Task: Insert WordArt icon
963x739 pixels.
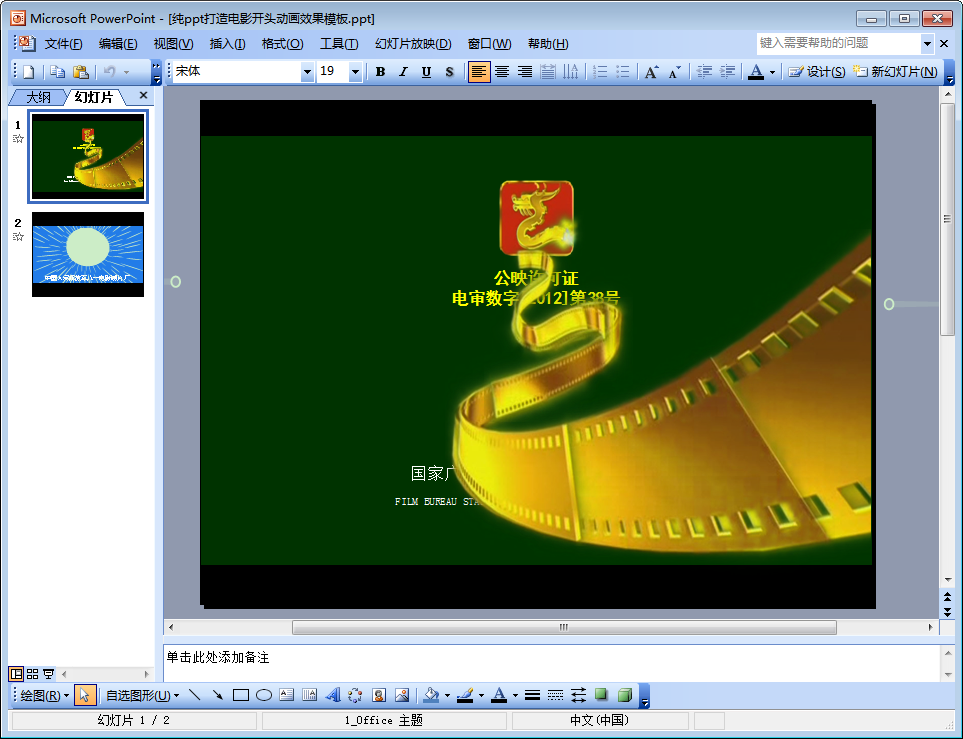Action: point(332,695)
